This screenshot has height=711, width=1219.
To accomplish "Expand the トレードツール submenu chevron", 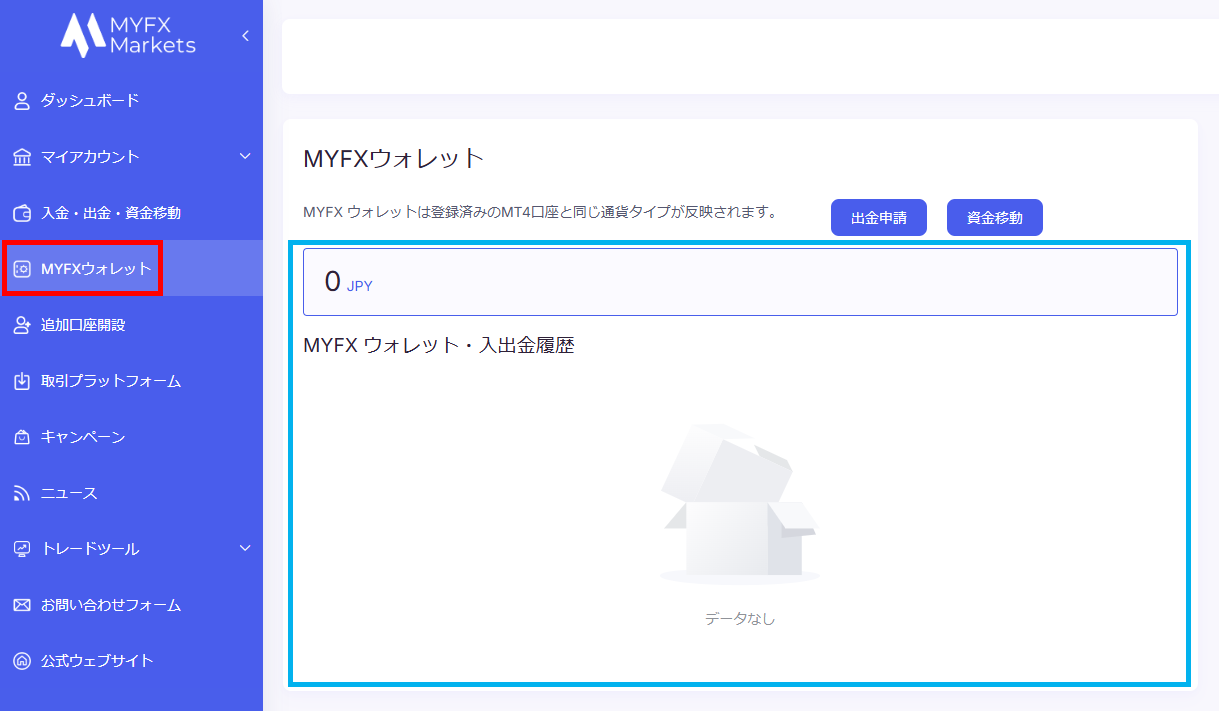I will pyautogui.click(x=245, y=549).
